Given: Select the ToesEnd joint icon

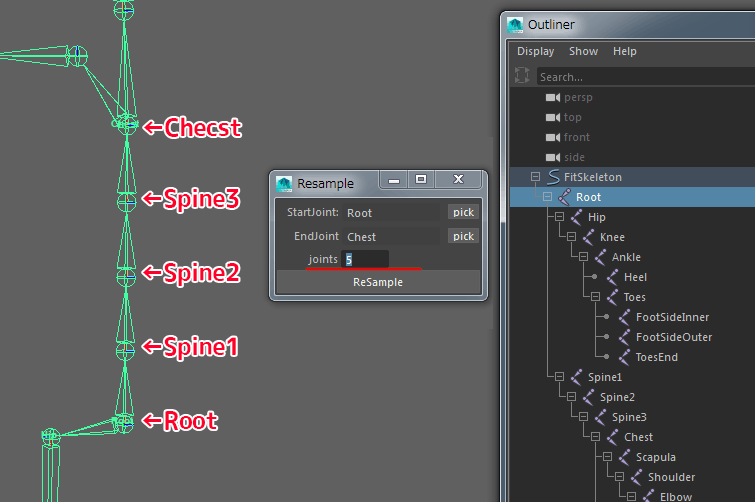Looking at the screenshot, I should click(623, 357).
